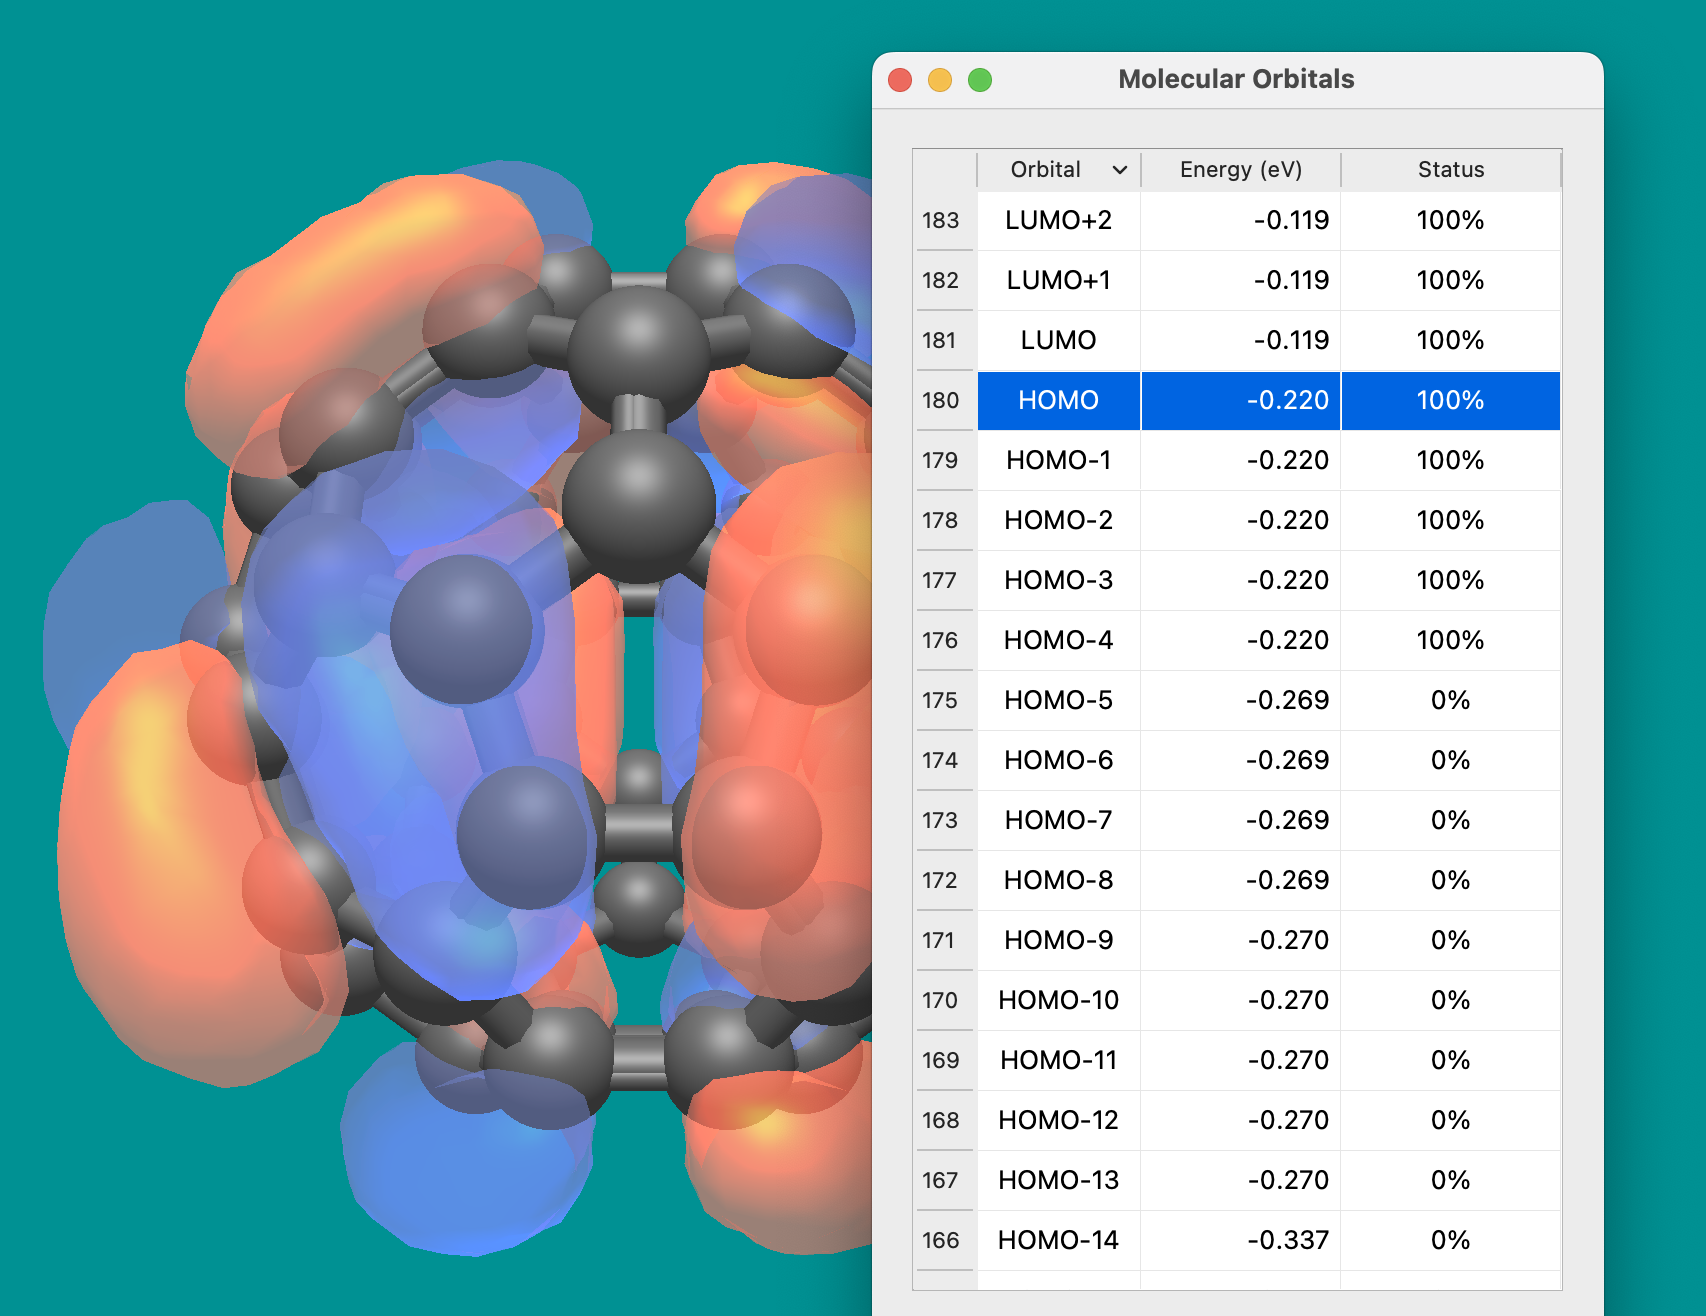Click the Molecular Orbitals title bar
Viewport: 1706px width, 1316px height.
pyautogui.click(x=1236, y=80)
